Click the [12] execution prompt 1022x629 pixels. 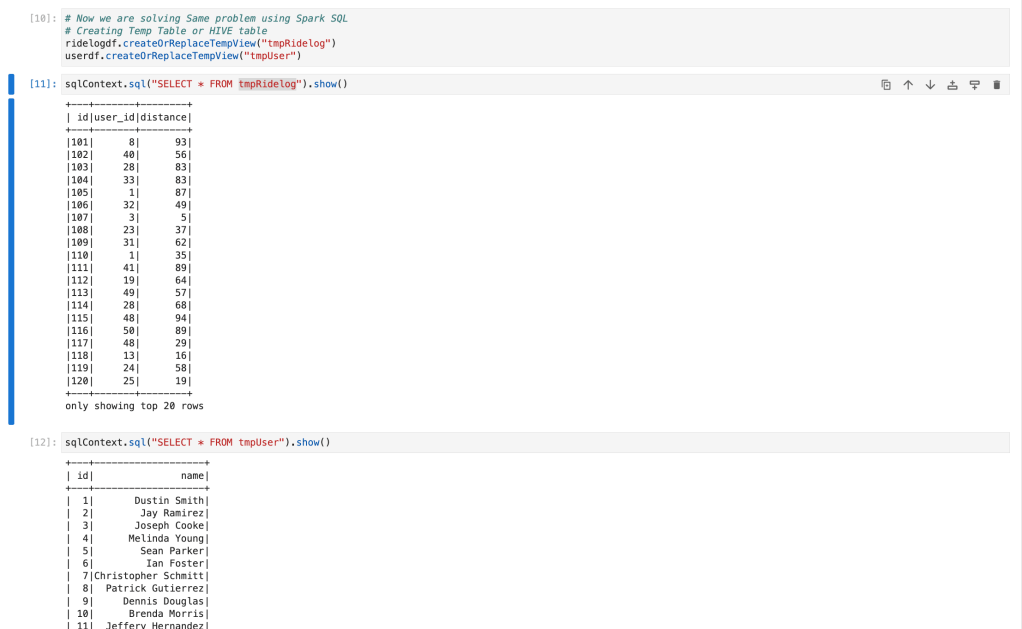pos(43,442)
